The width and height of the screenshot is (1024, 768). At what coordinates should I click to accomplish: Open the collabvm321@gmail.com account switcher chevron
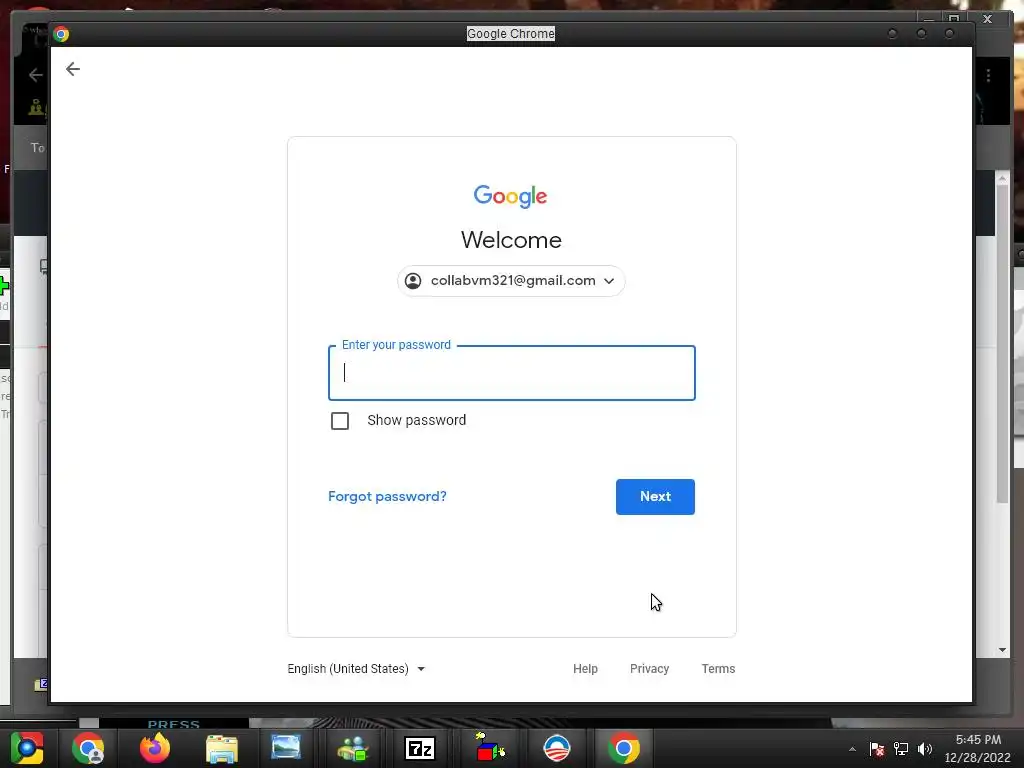point(609,281)
